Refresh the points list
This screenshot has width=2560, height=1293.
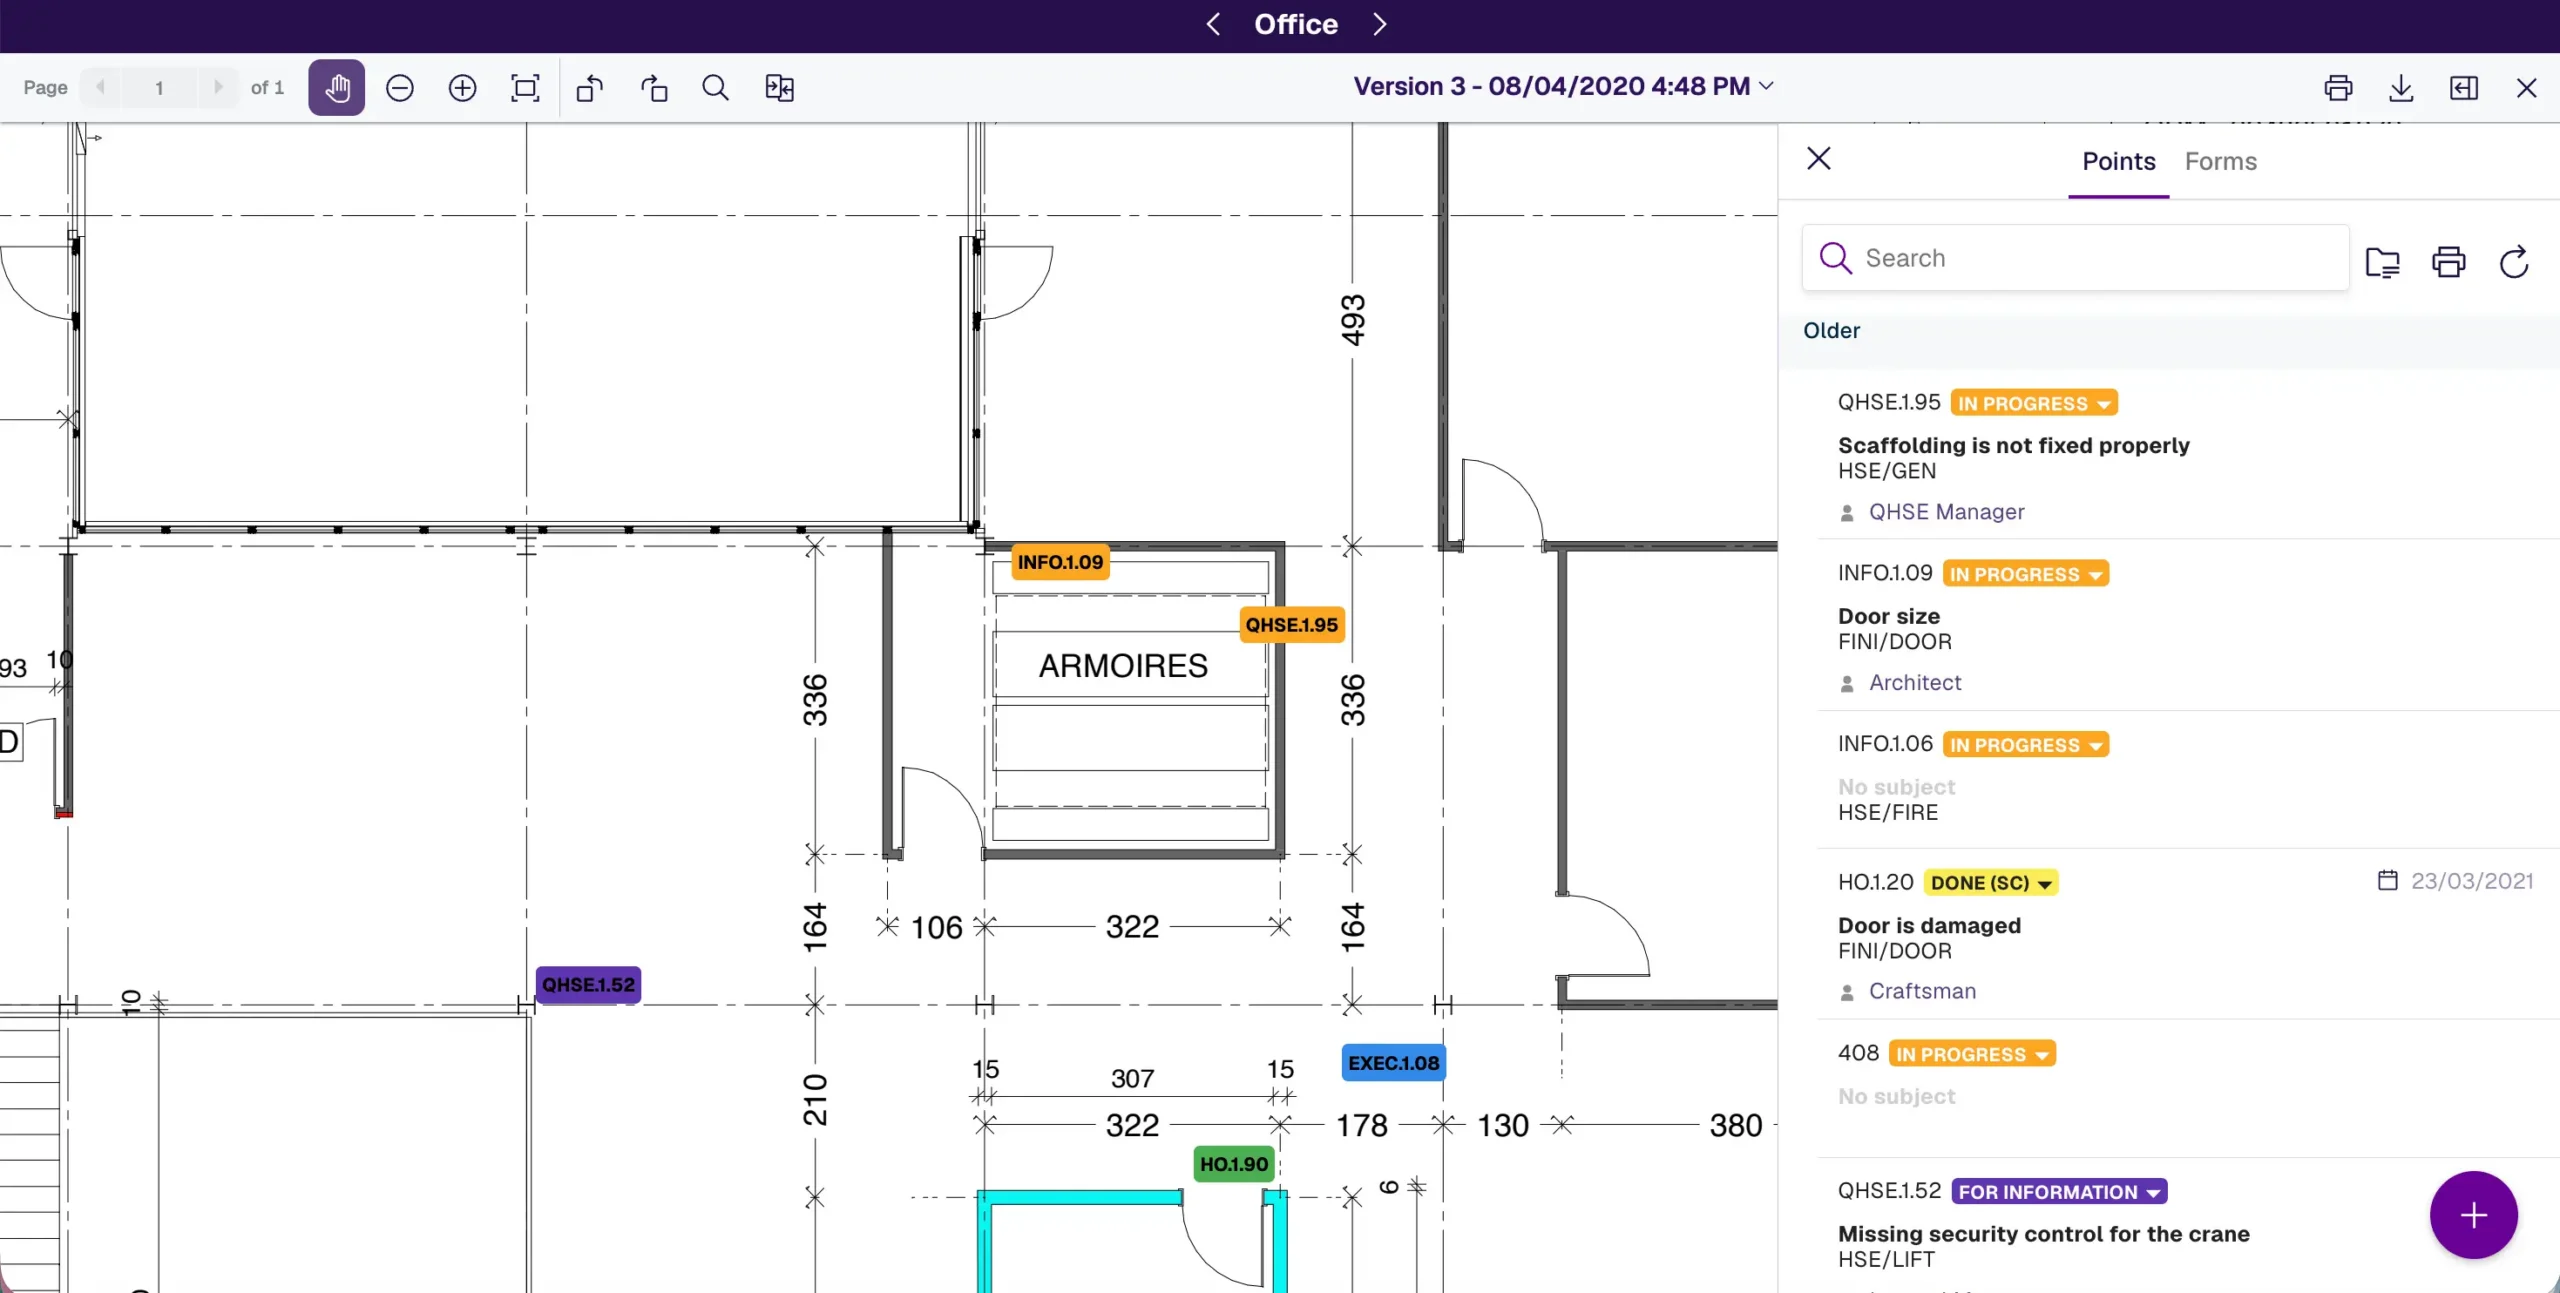[x=2514, y=262]
